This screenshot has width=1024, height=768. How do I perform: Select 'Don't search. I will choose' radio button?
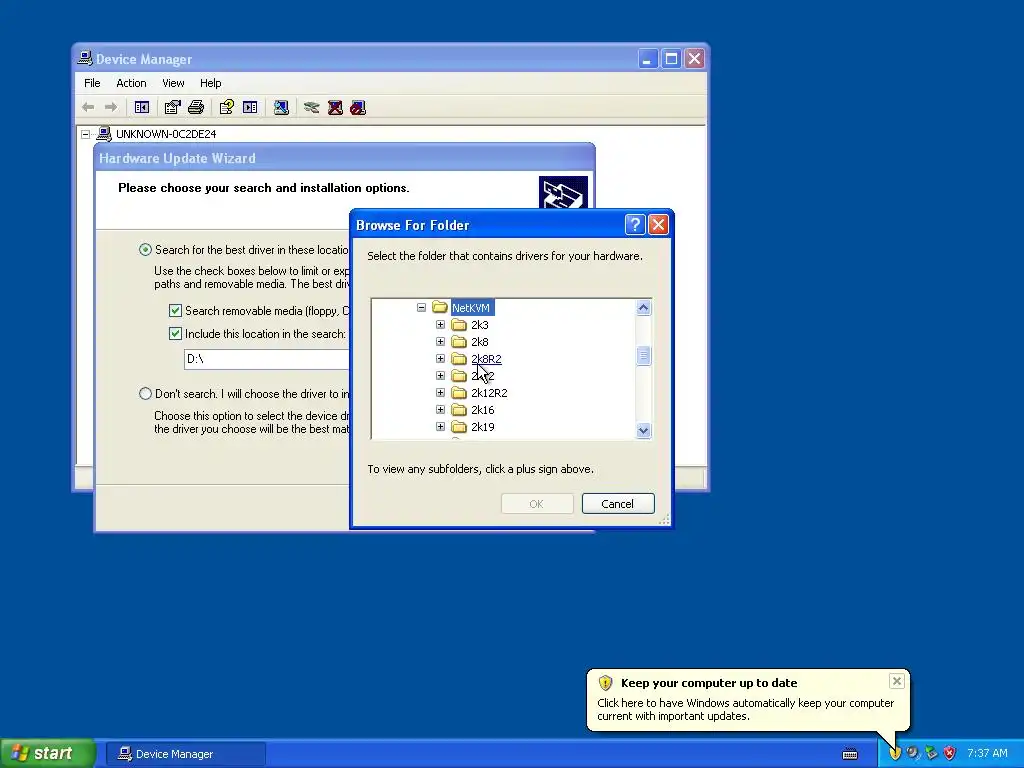click(145, 394)
